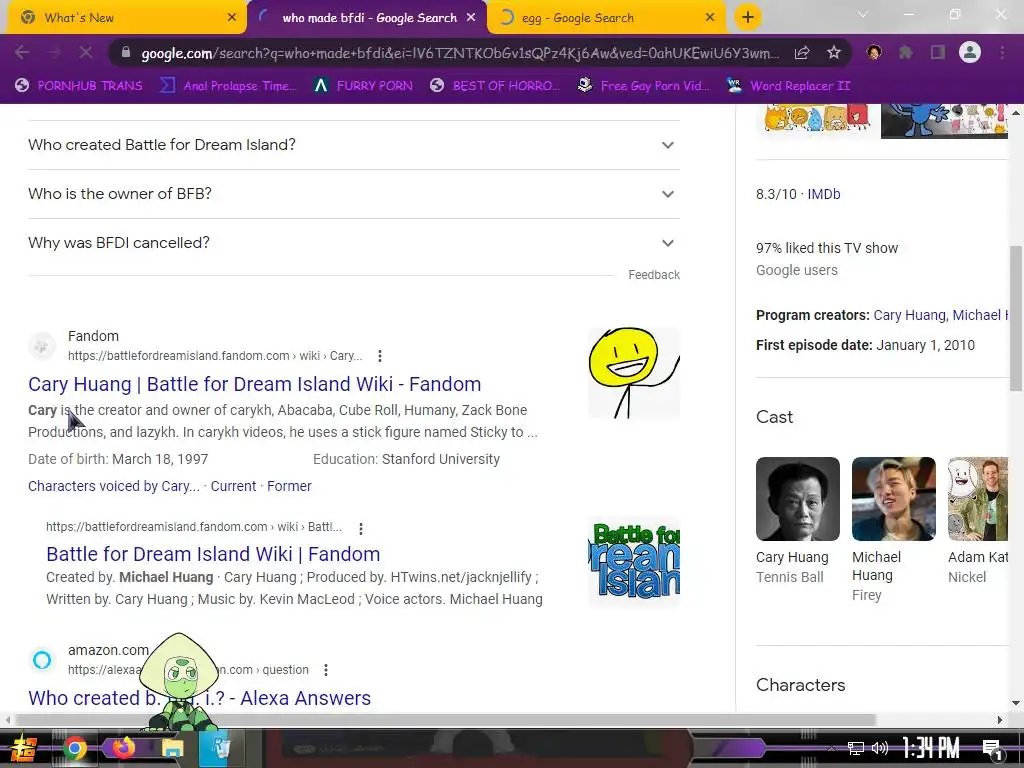Click the round extension avatar icon in the toolbar
The width and height of the screenshot is (1024, 768).
(874, 52)
